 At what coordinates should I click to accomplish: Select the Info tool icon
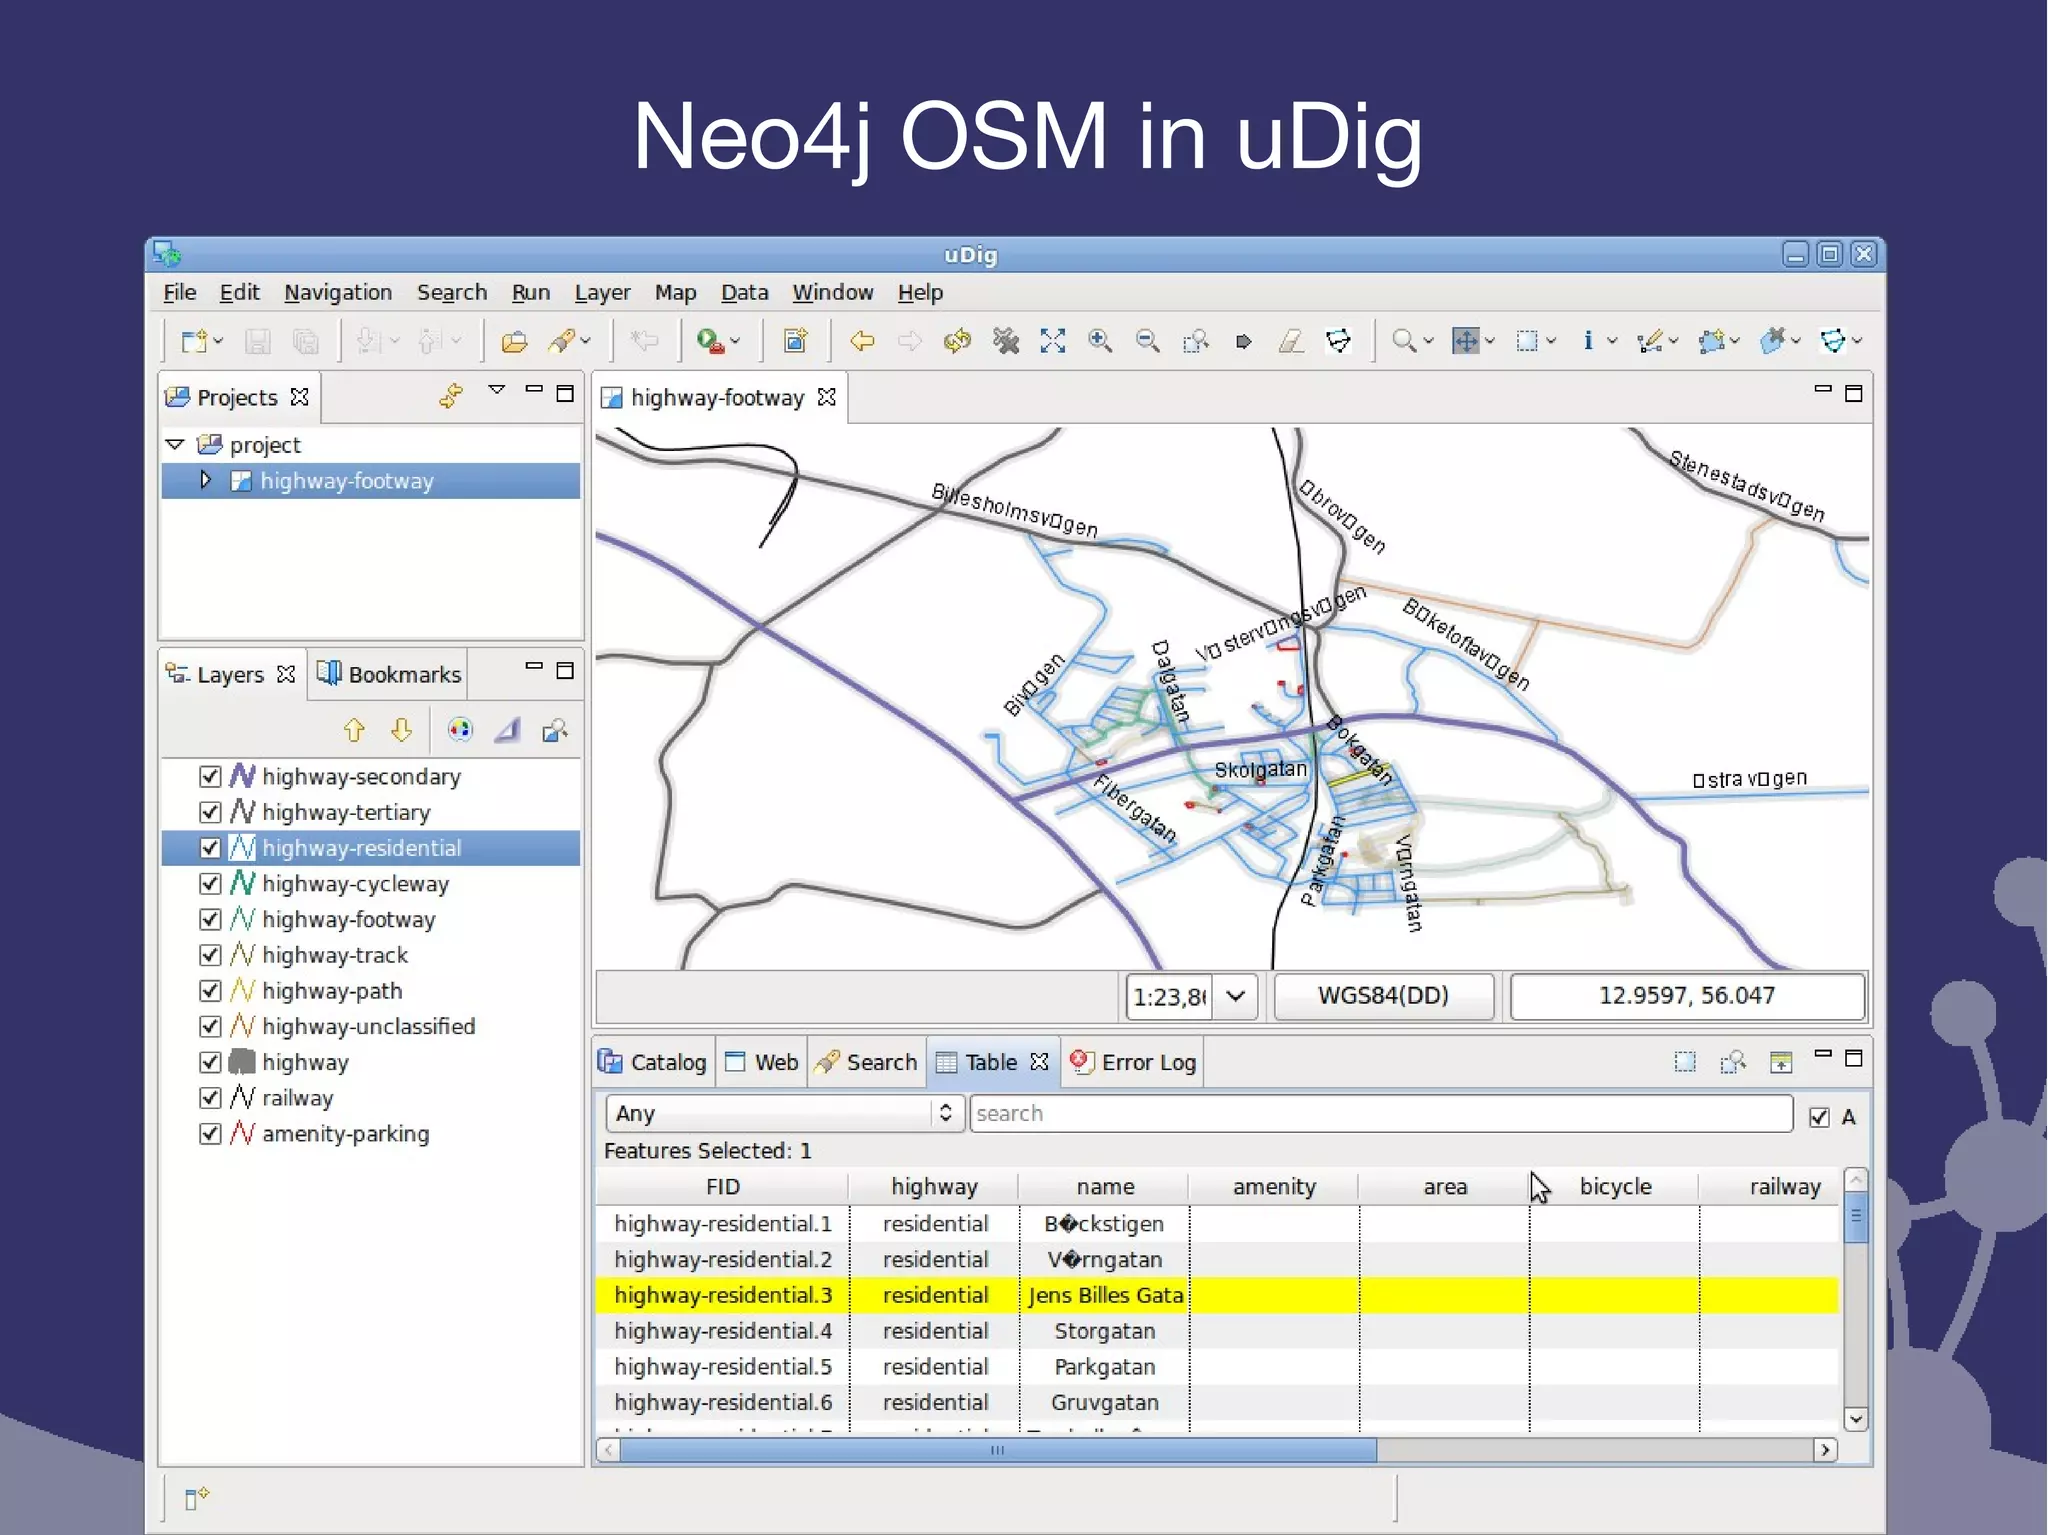[x=1588, y=341]
